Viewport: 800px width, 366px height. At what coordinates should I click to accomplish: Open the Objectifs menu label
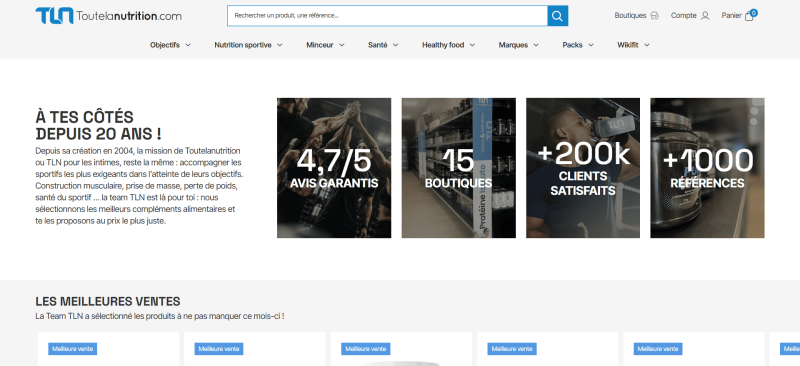tap(165, 45)
